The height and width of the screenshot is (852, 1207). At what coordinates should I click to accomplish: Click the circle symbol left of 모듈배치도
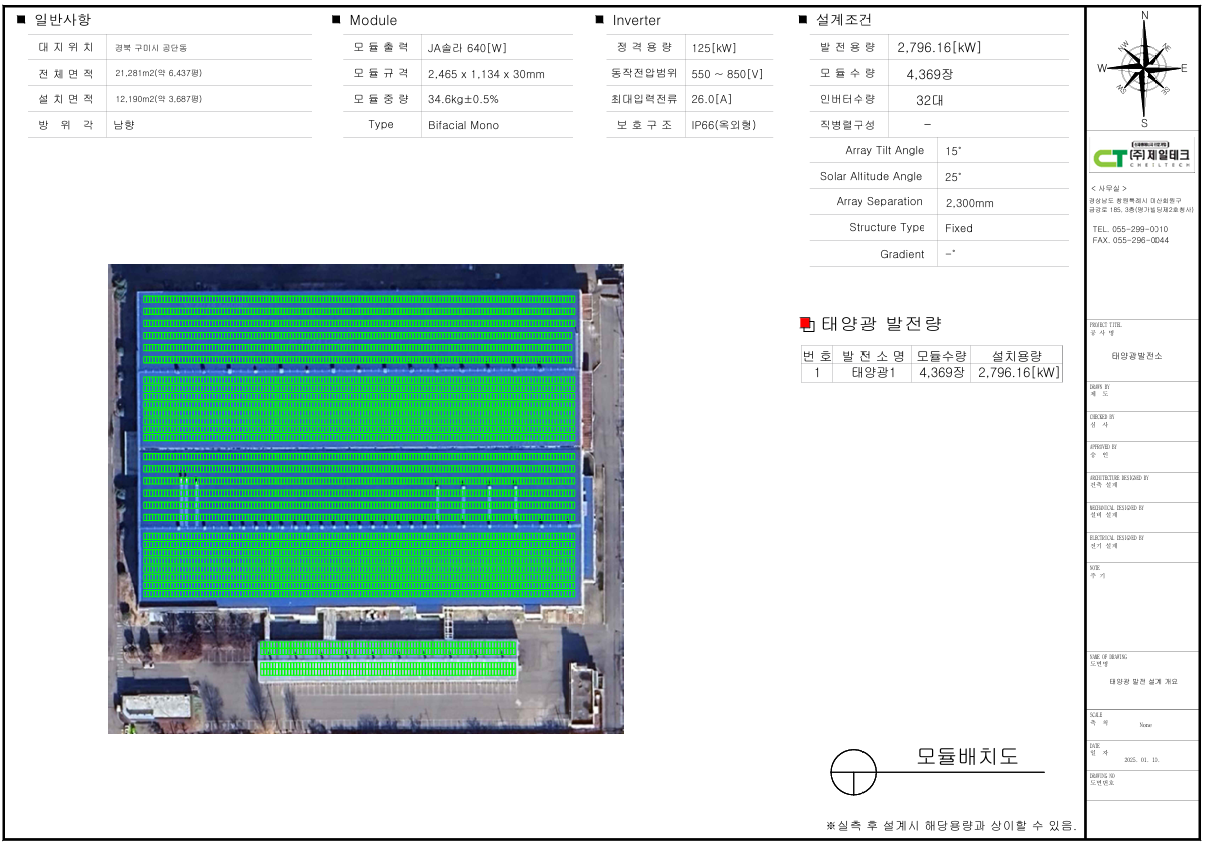[853, 773]
